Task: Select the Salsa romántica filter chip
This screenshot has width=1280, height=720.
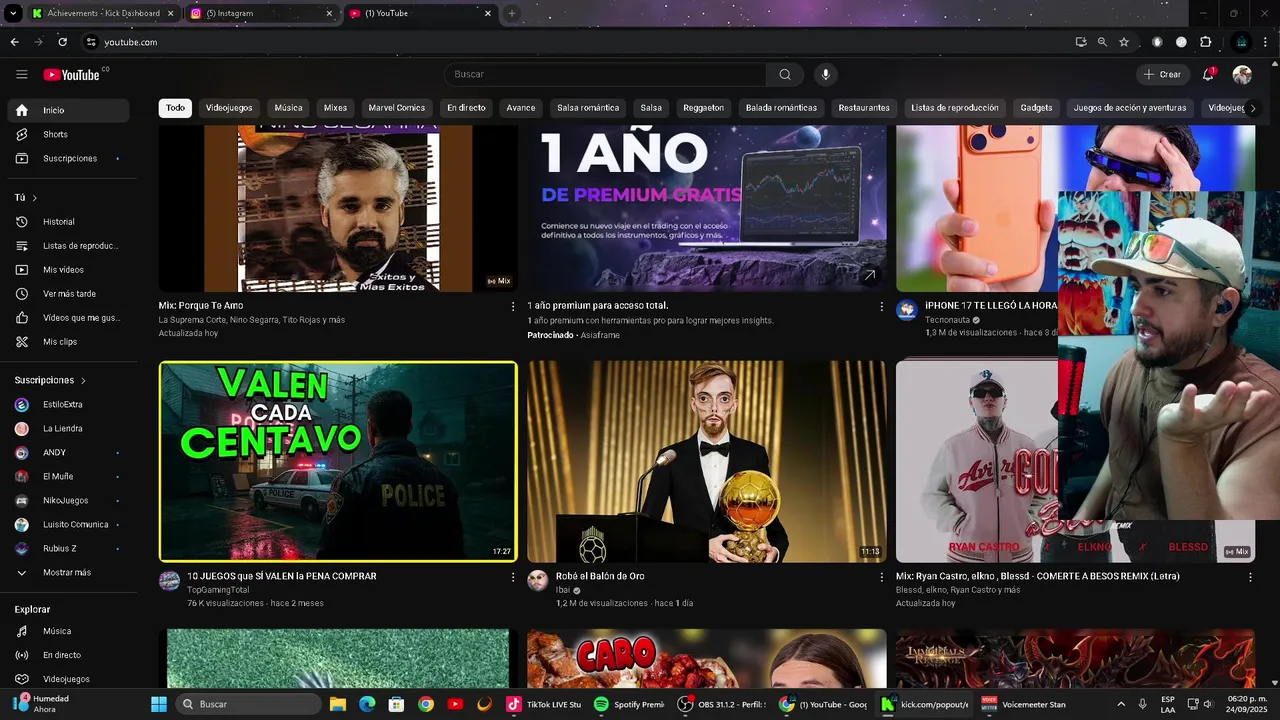Action: pos(588,108)
